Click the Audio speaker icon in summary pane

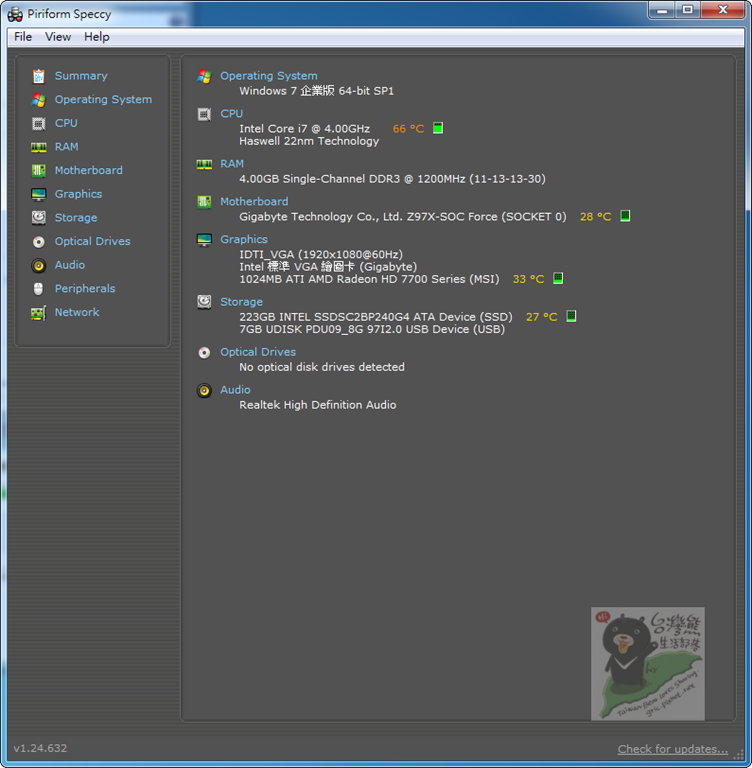pyautogui.click(x=204, y=390)
